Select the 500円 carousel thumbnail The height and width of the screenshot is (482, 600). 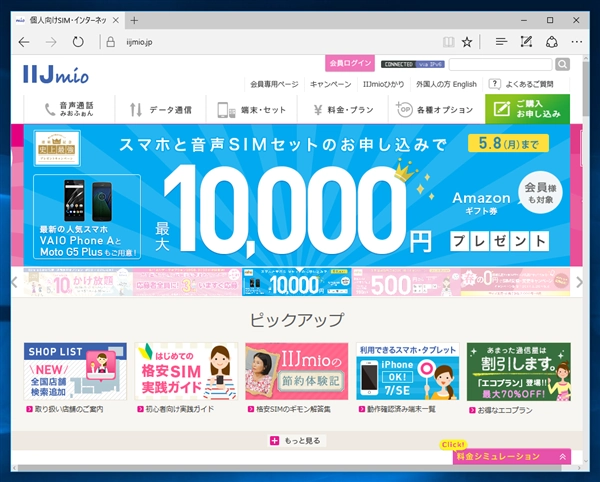click(x=406, y=282)
